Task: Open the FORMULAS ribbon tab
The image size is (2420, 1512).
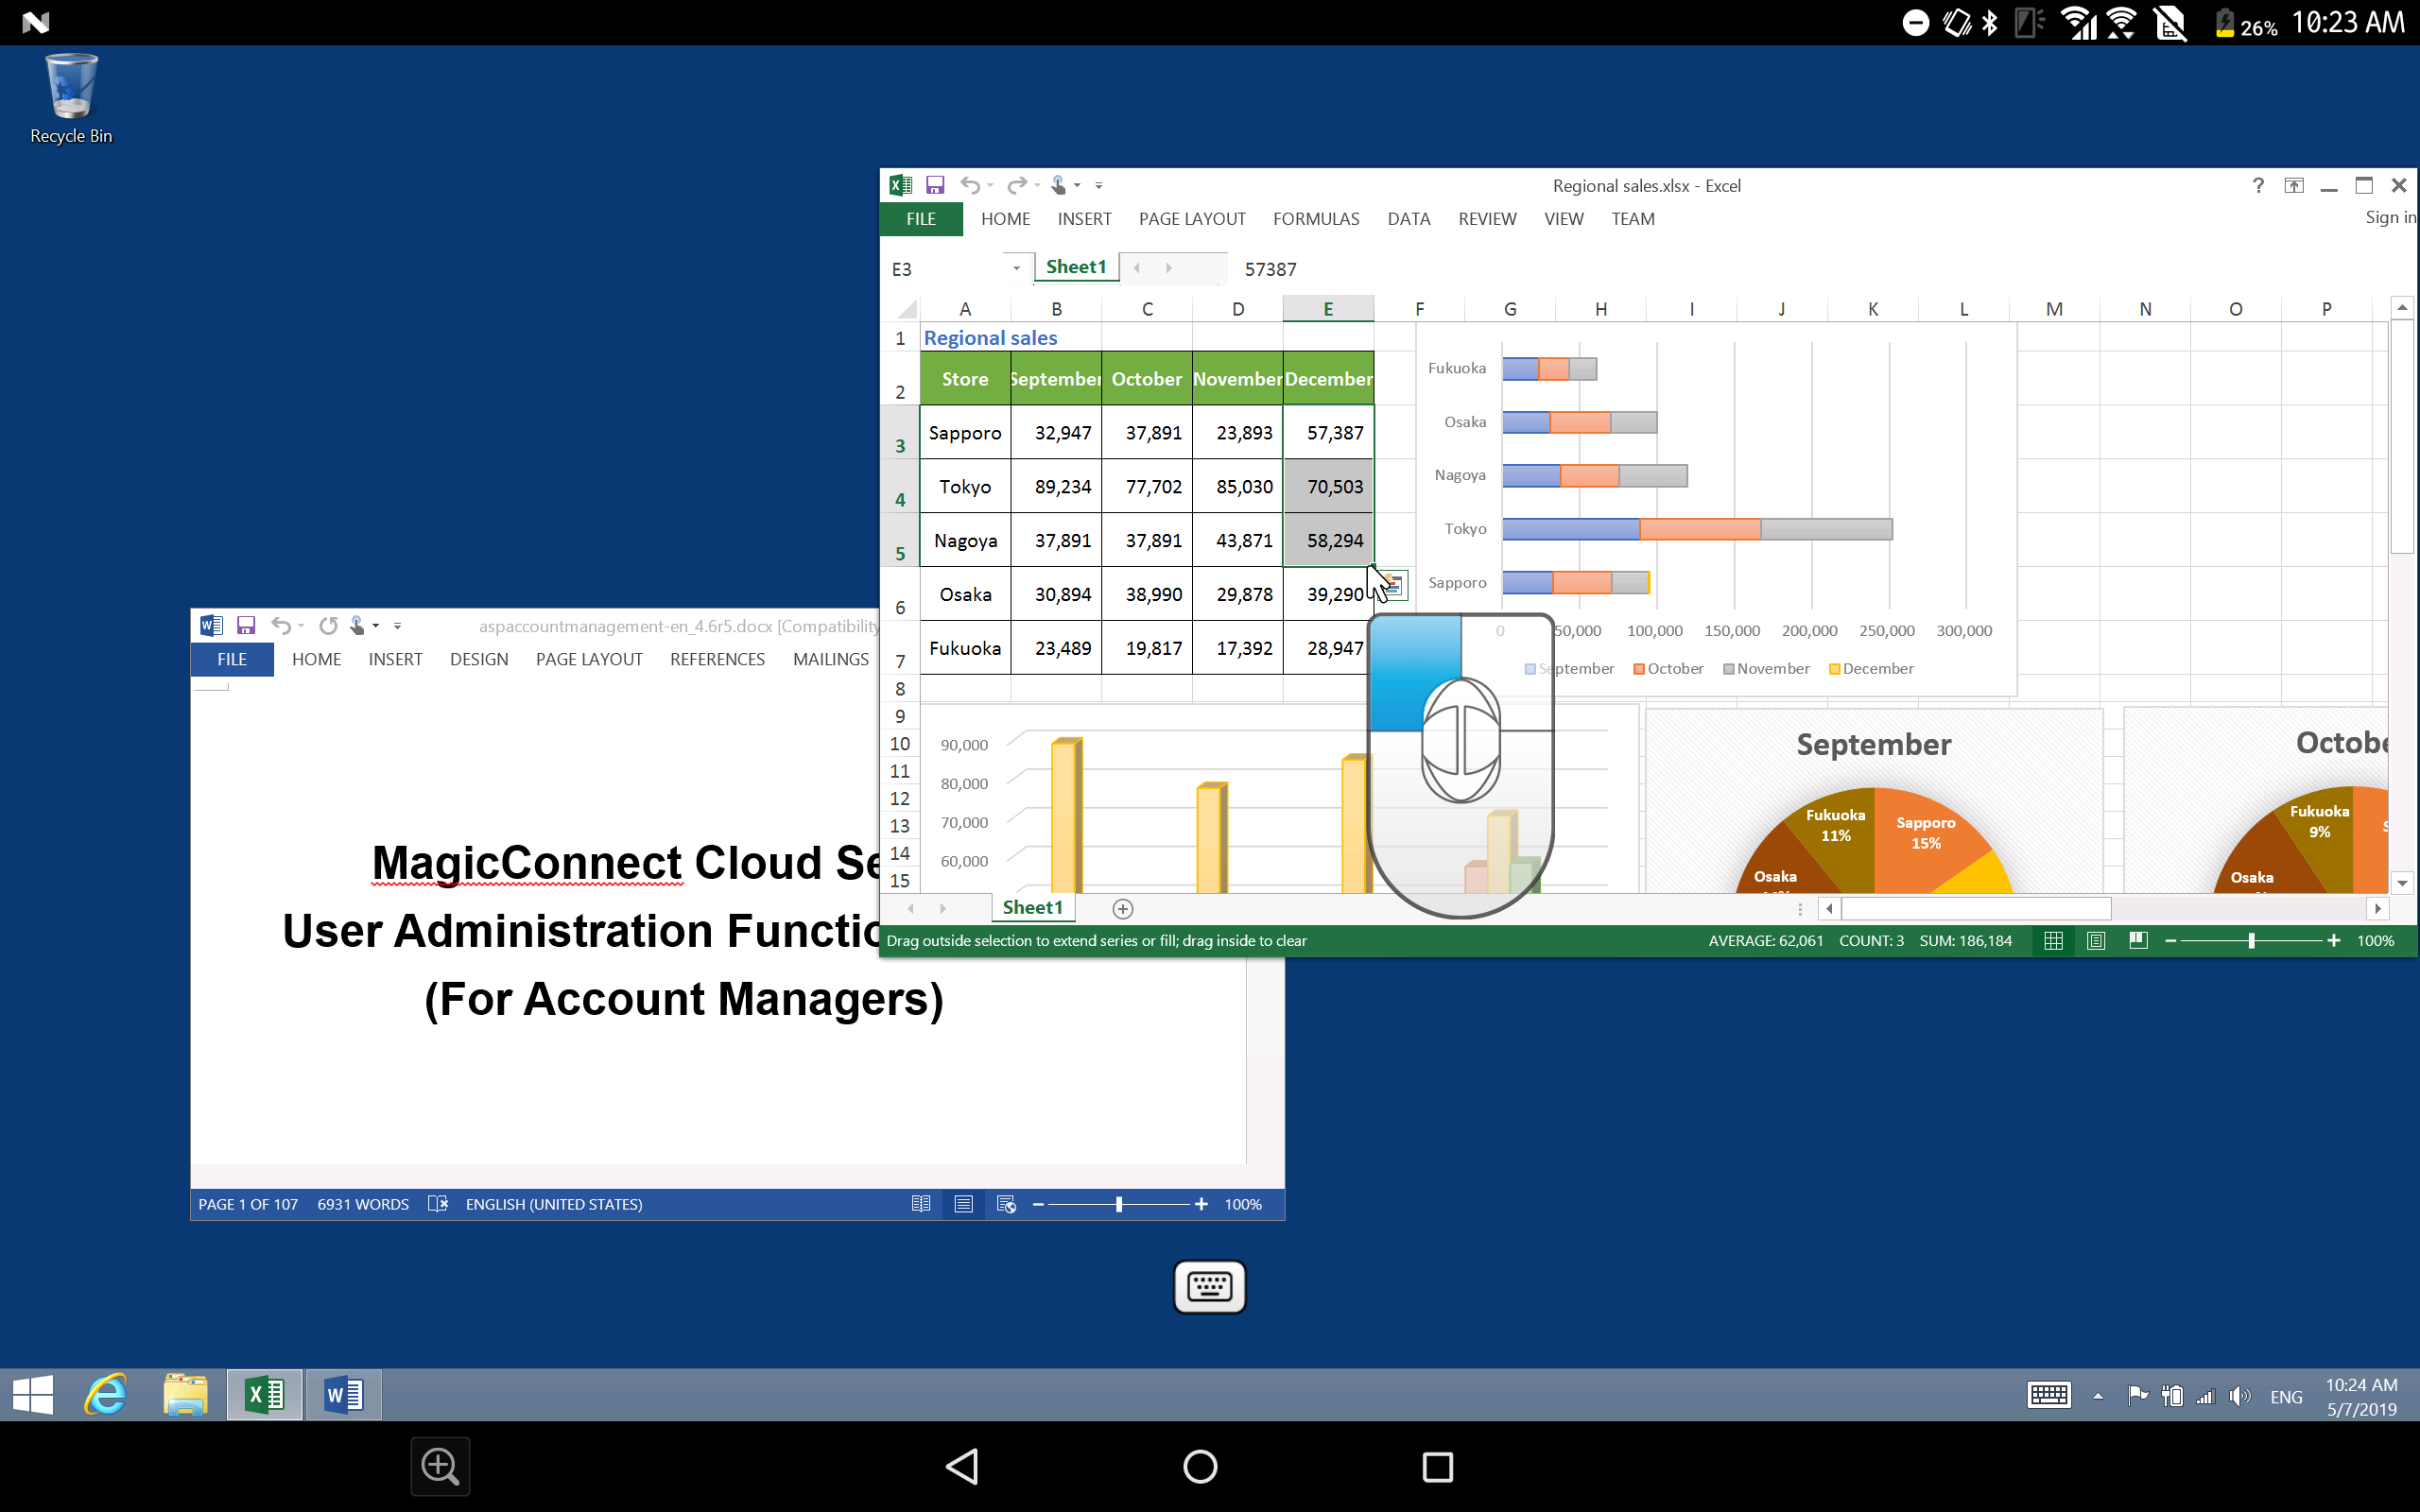Action: click(x=1315, y=219)
